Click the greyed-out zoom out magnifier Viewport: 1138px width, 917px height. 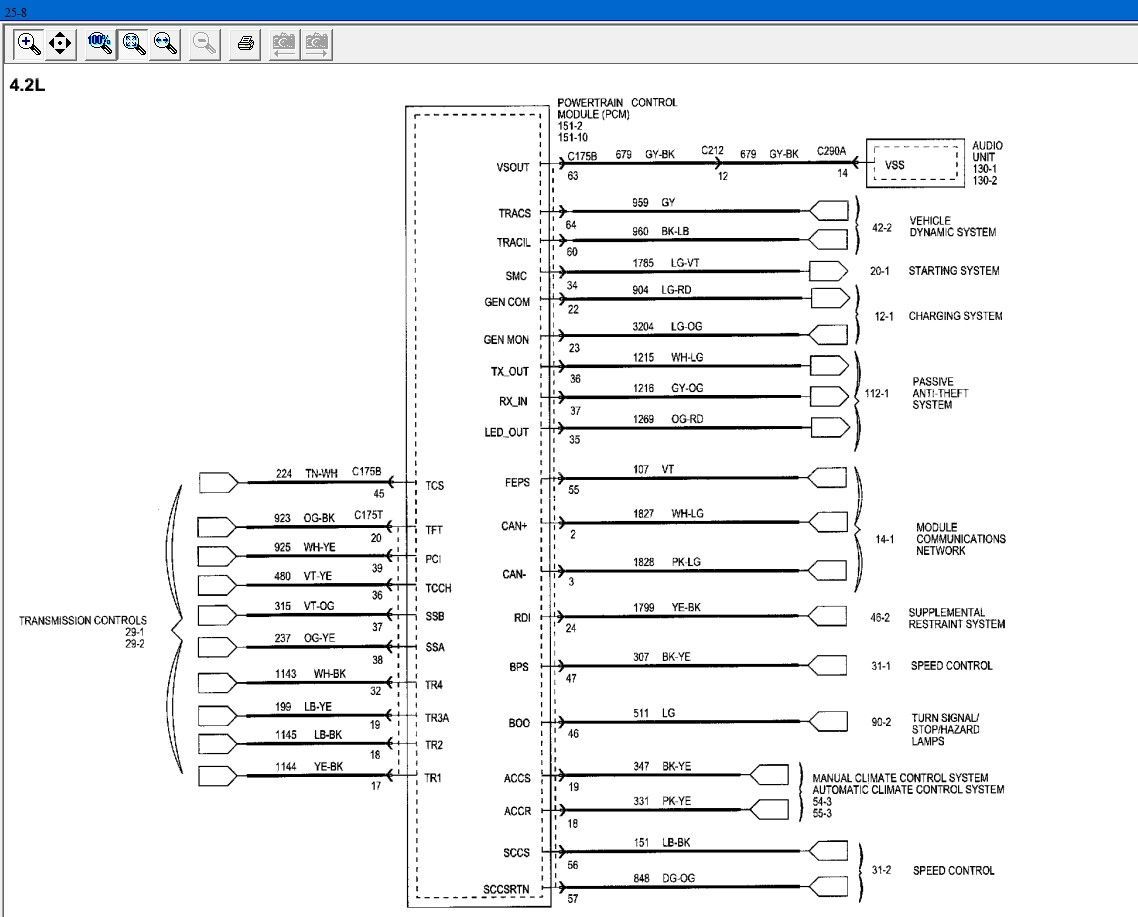tap(205, 44)
